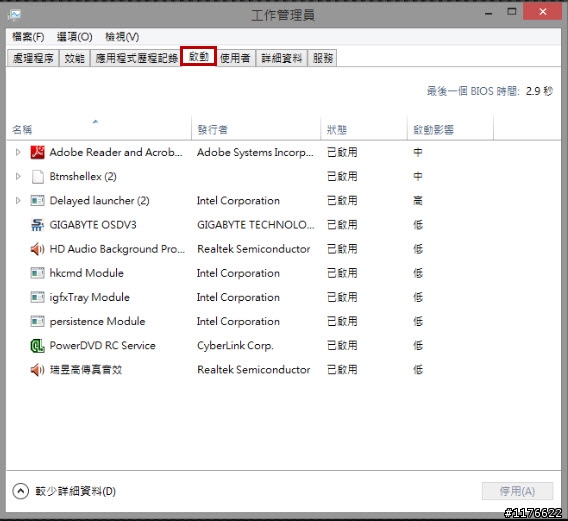The height and width of the screenshot is (521, 568).
Task: Click Btmshellex's 已啟用 status cell
Action: (x=342, y=176)
